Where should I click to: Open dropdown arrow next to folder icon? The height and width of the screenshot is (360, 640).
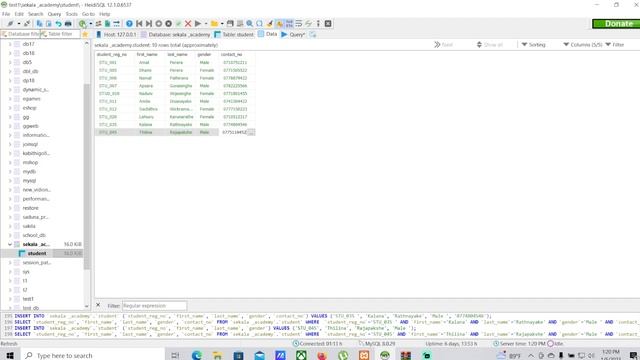(222, 24)
